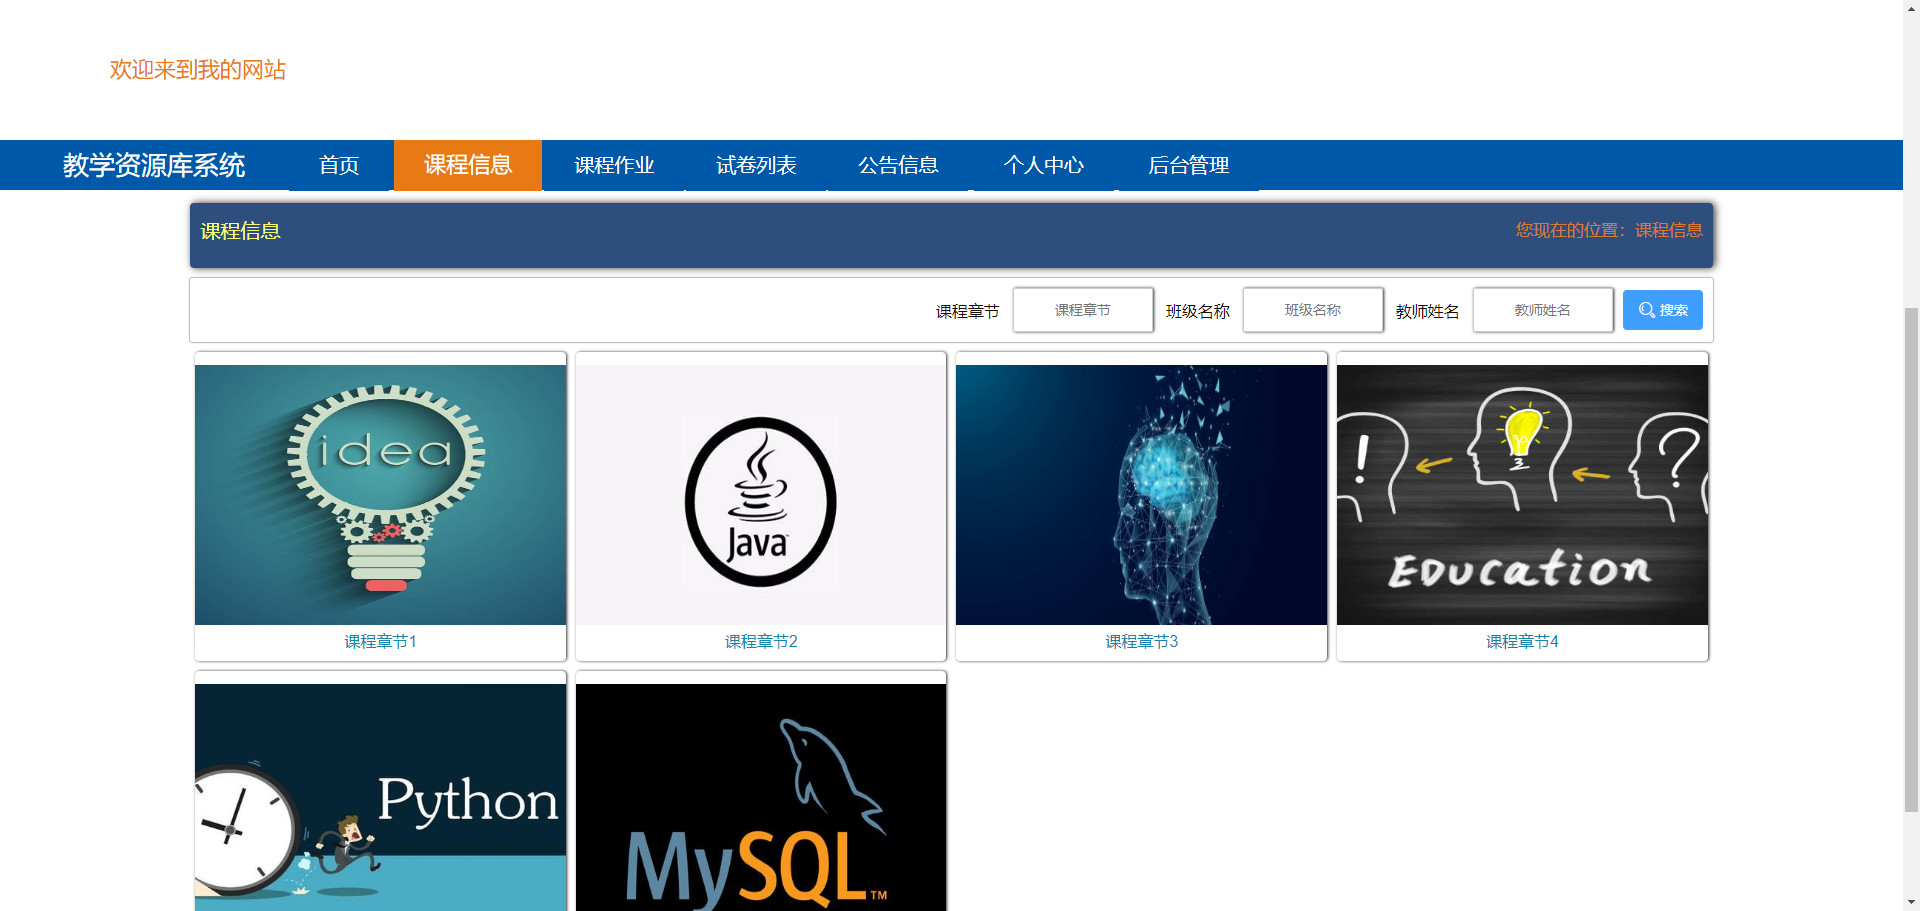Click the 教师姓名 field label
This screenshot has width=1920, height=911.
[1427, 312]
